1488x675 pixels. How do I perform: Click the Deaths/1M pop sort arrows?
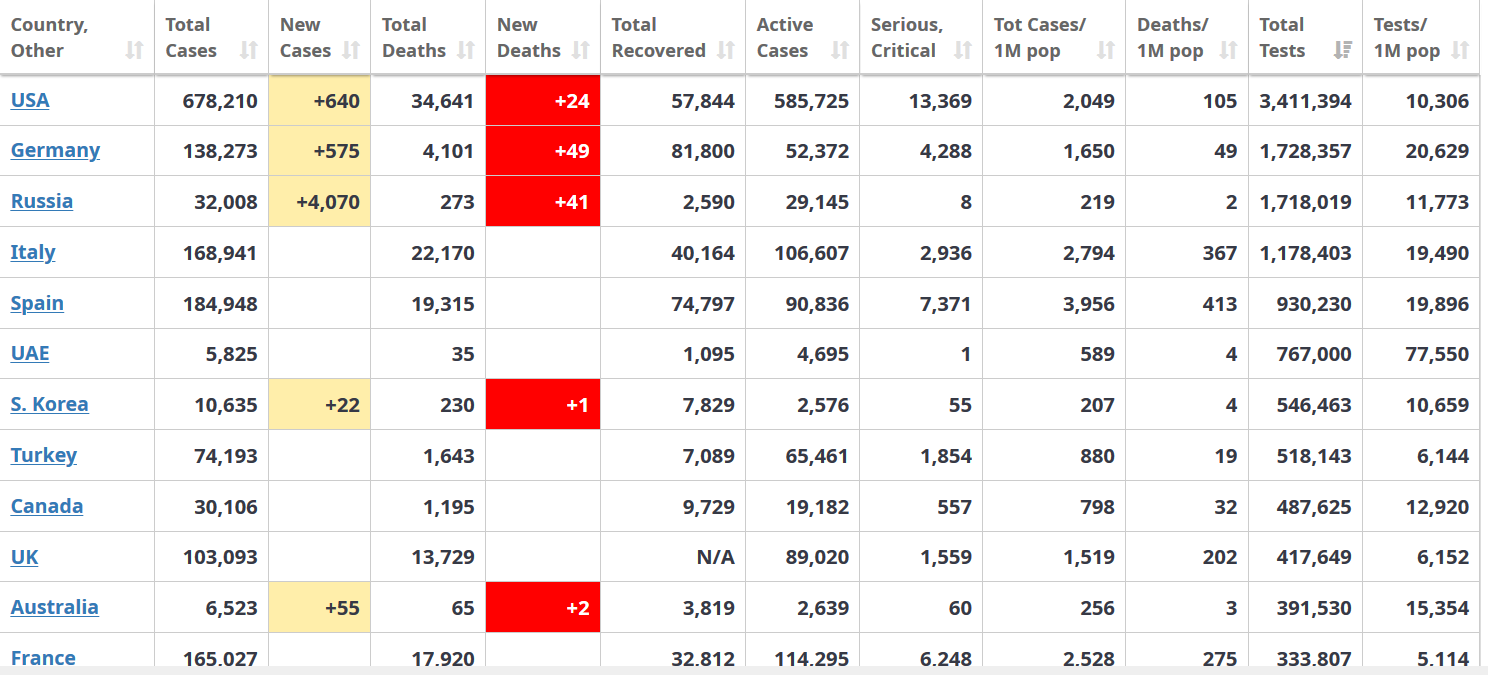pyautogui.click(x=1229, y=51)
